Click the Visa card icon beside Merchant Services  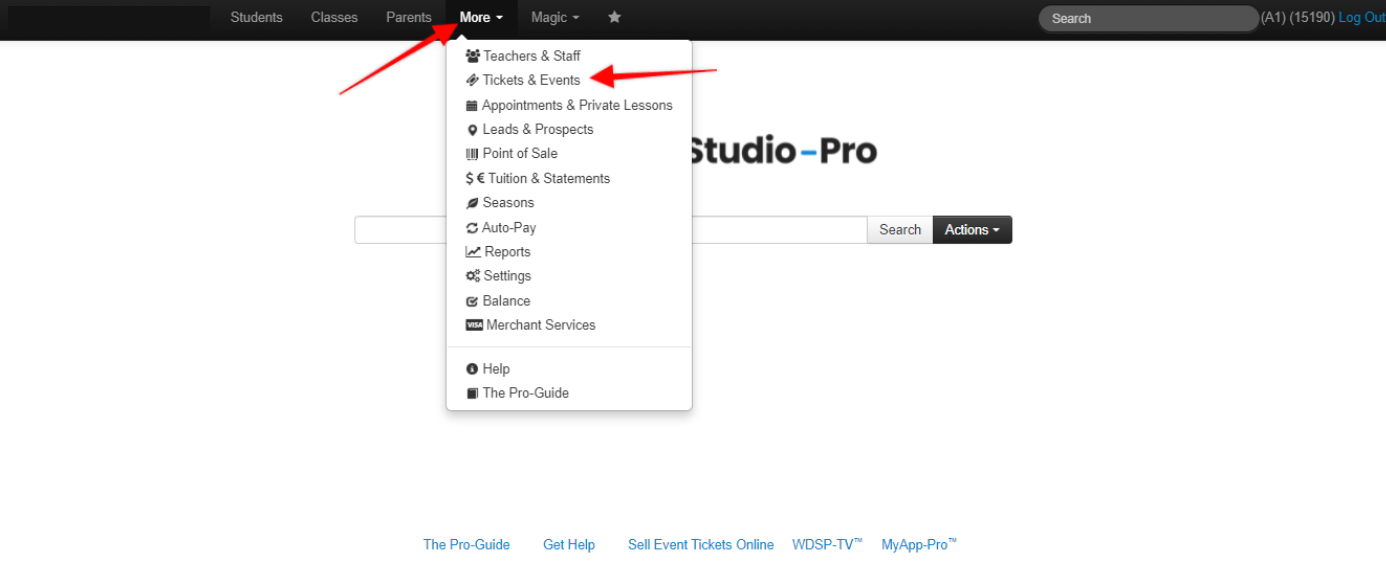click(474, 325)
